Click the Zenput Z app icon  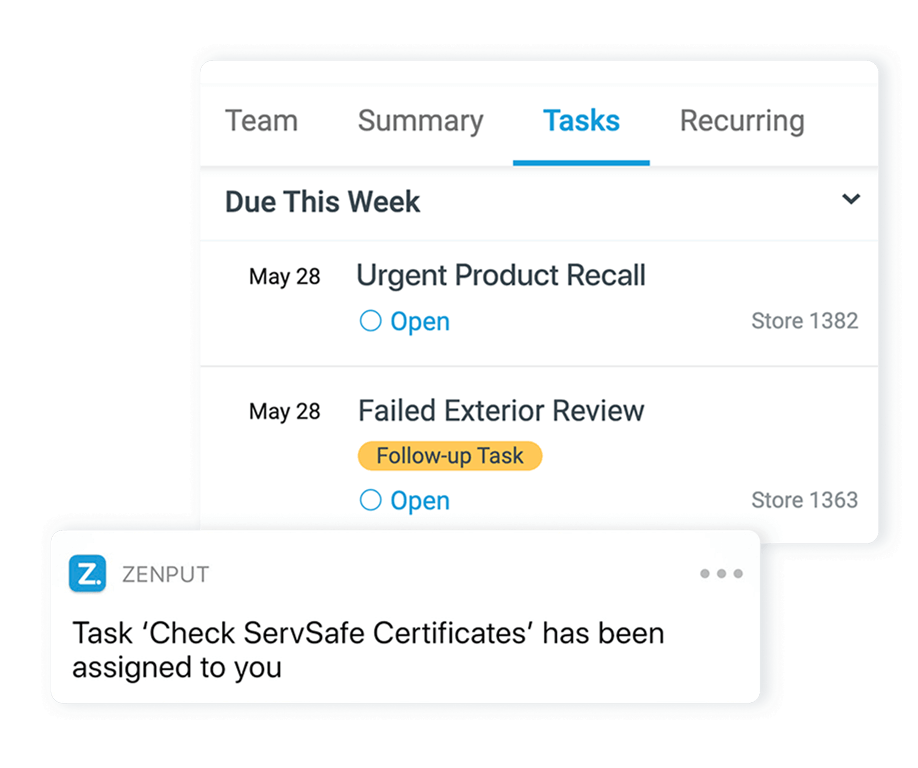point(86,574)
